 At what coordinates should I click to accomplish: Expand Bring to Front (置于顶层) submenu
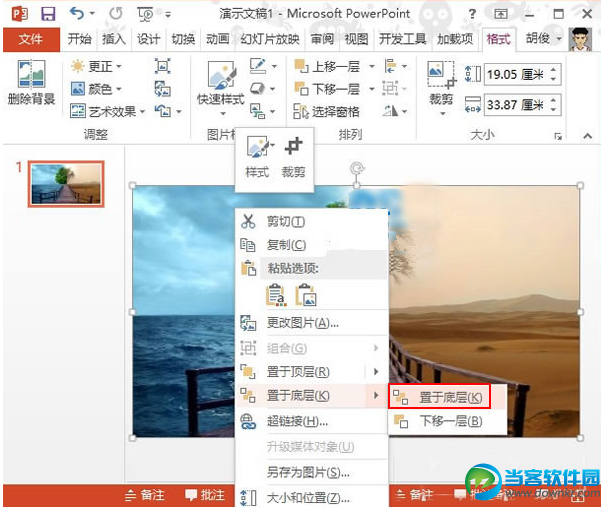coord(311,371)
